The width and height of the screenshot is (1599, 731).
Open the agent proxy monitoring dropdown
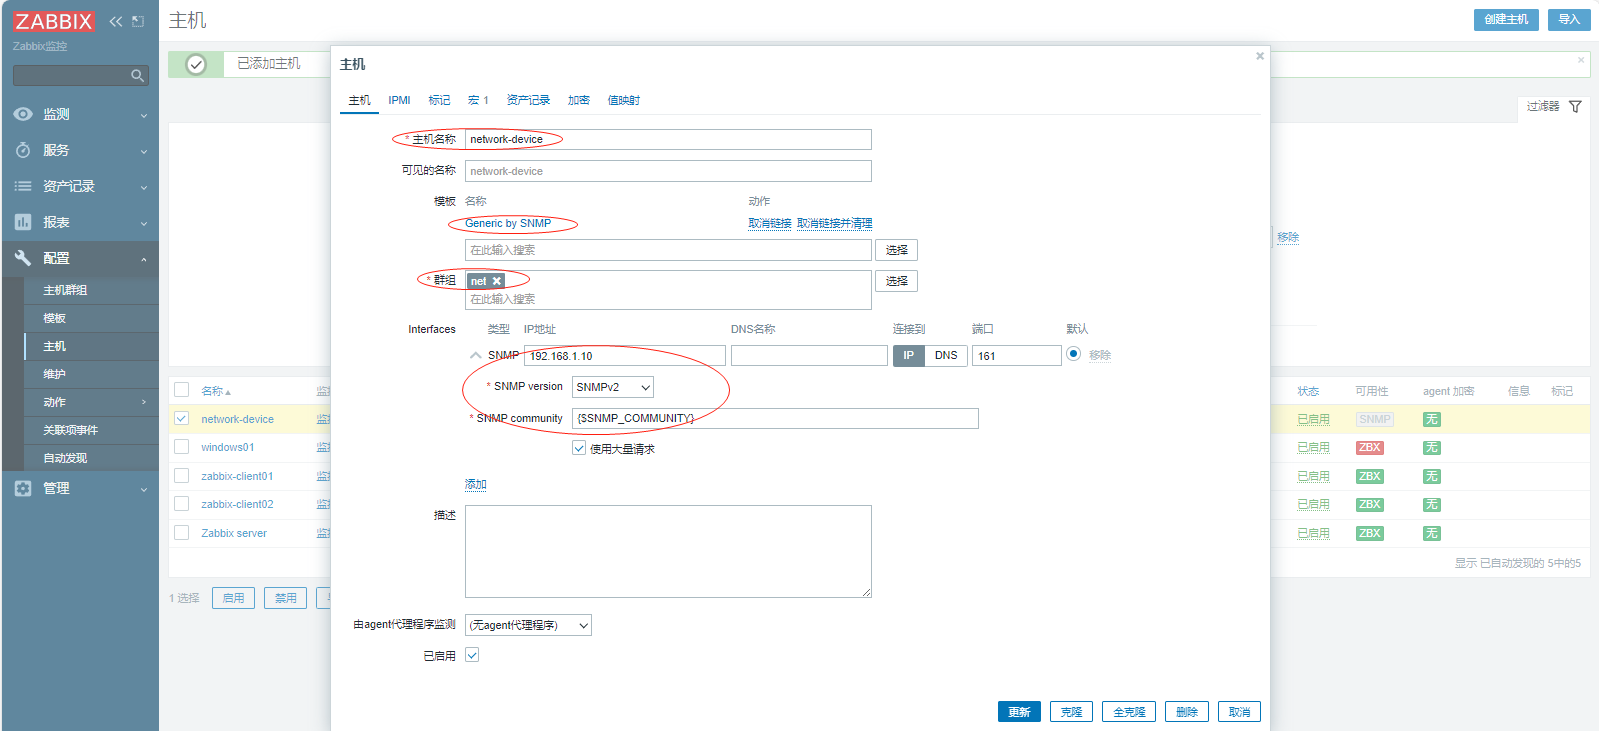pos(528,625)
